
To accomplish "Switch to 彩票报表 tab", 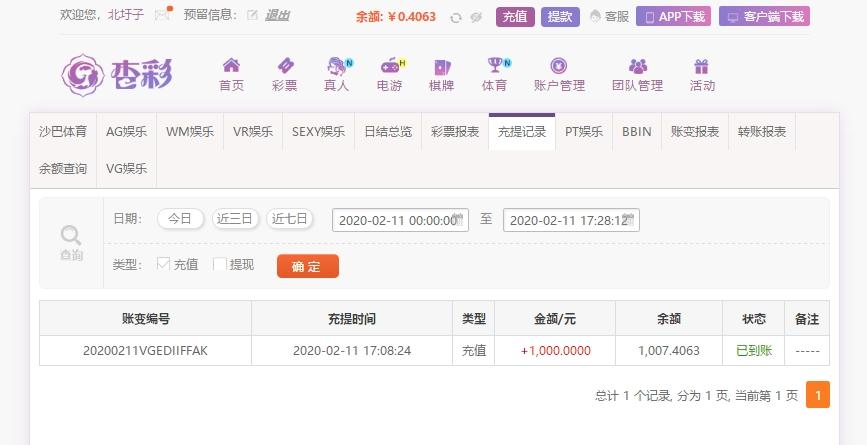I will point(455,132).
